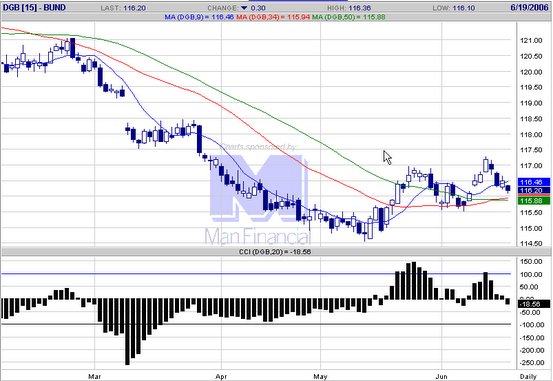
Task: Click the Mar label on time axis
Action: tap(95, 376)
